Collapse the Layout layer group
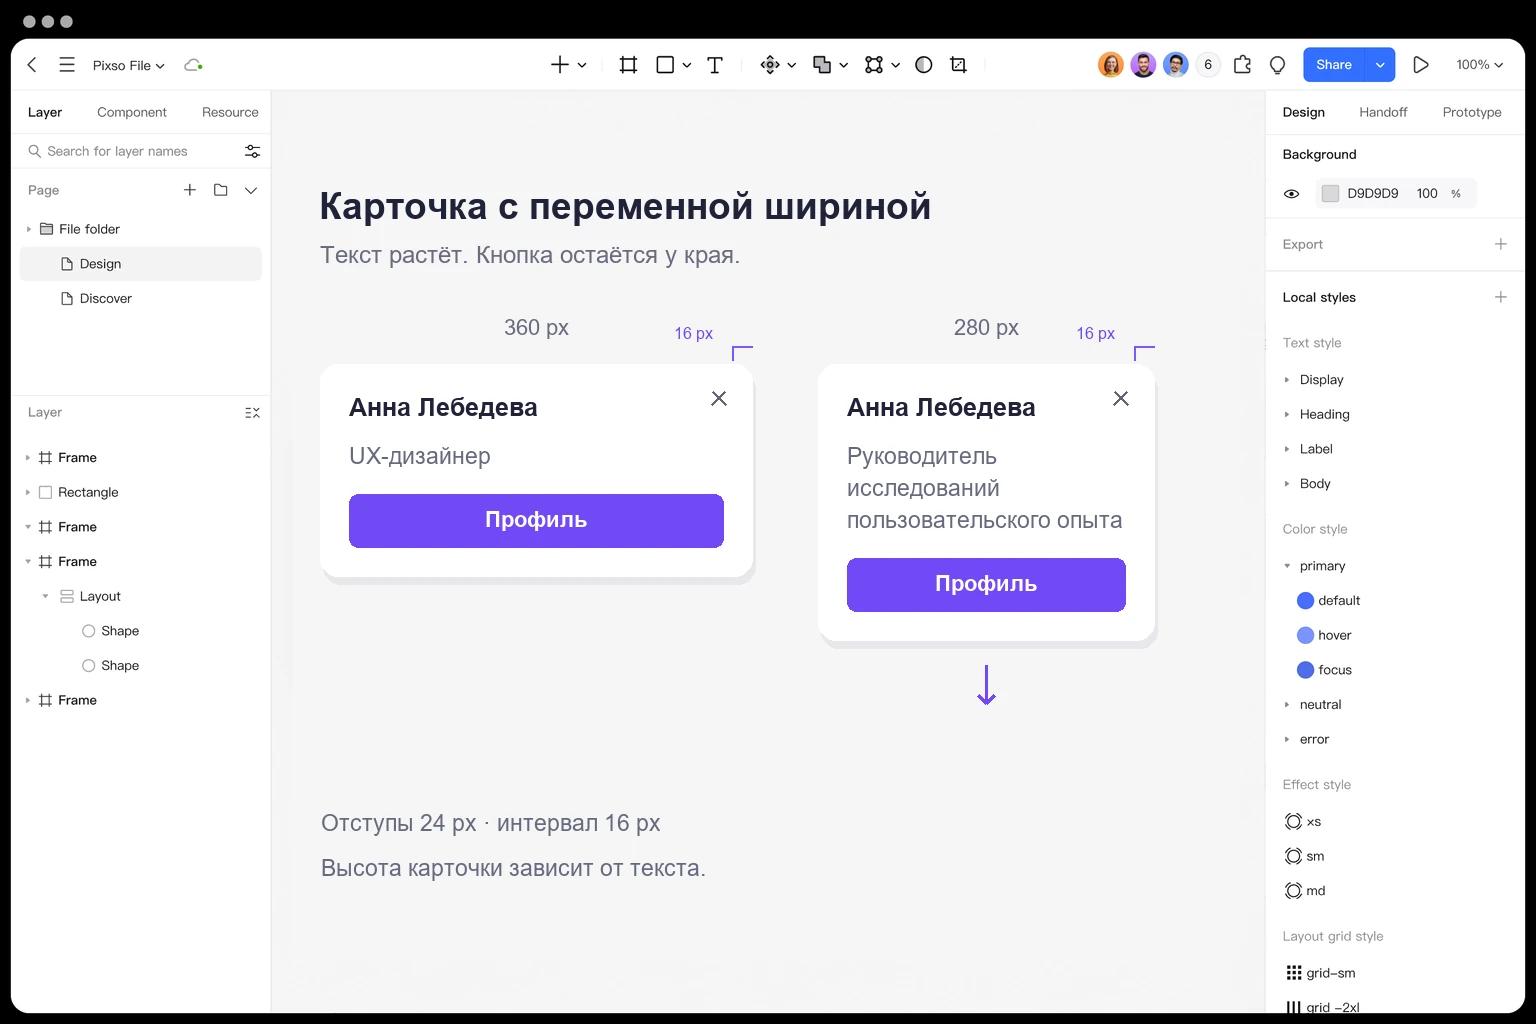 tap(45, 596)
